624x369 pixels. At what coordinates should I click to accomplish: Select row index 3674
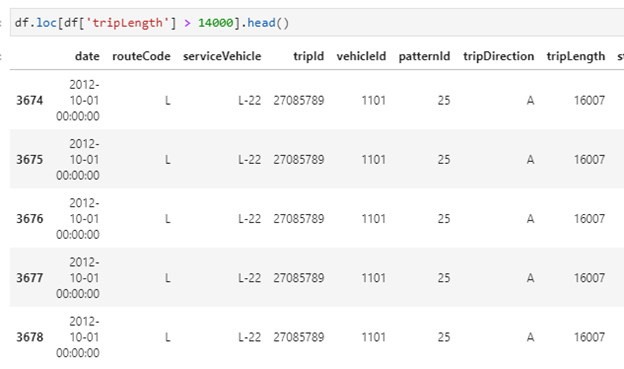coord(29,100)
